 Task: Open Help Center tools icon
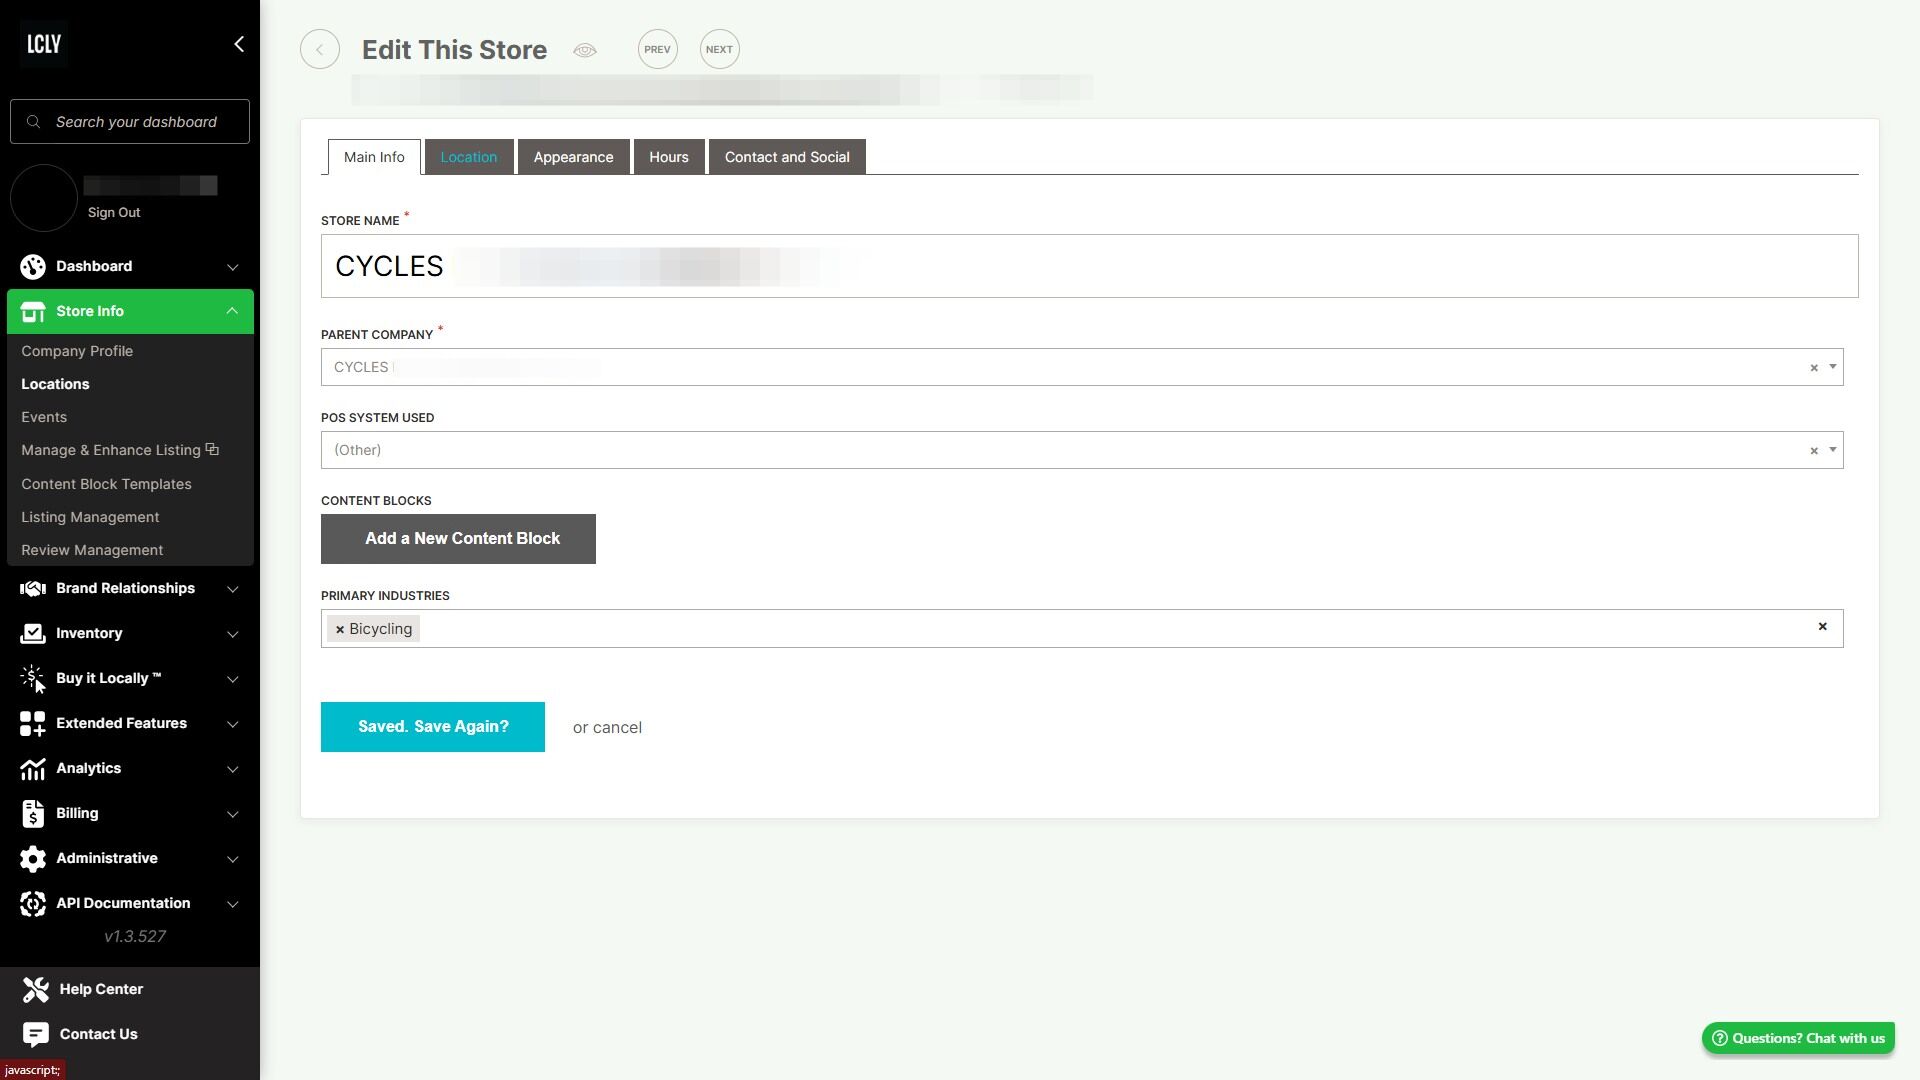point(36,989)
